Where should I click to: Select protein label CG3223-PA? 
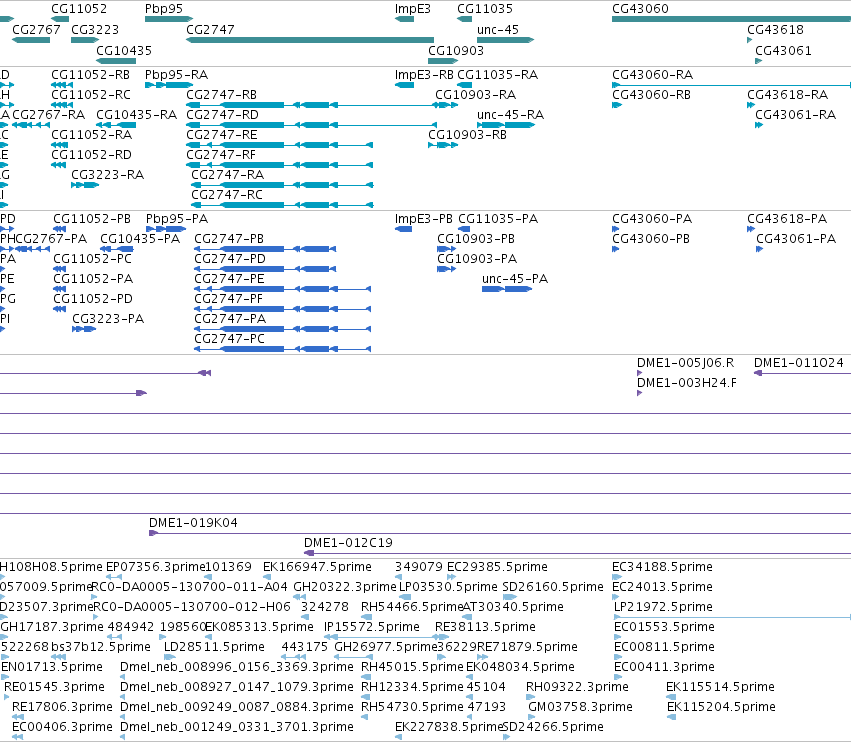(x=108, y=318)
